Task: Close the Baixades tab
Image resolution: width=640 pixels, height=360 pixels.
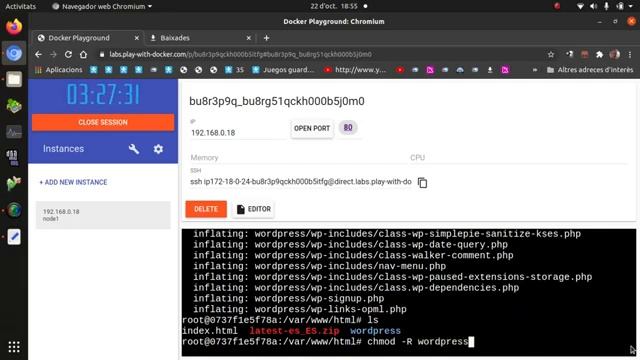Action: point(249,38)
